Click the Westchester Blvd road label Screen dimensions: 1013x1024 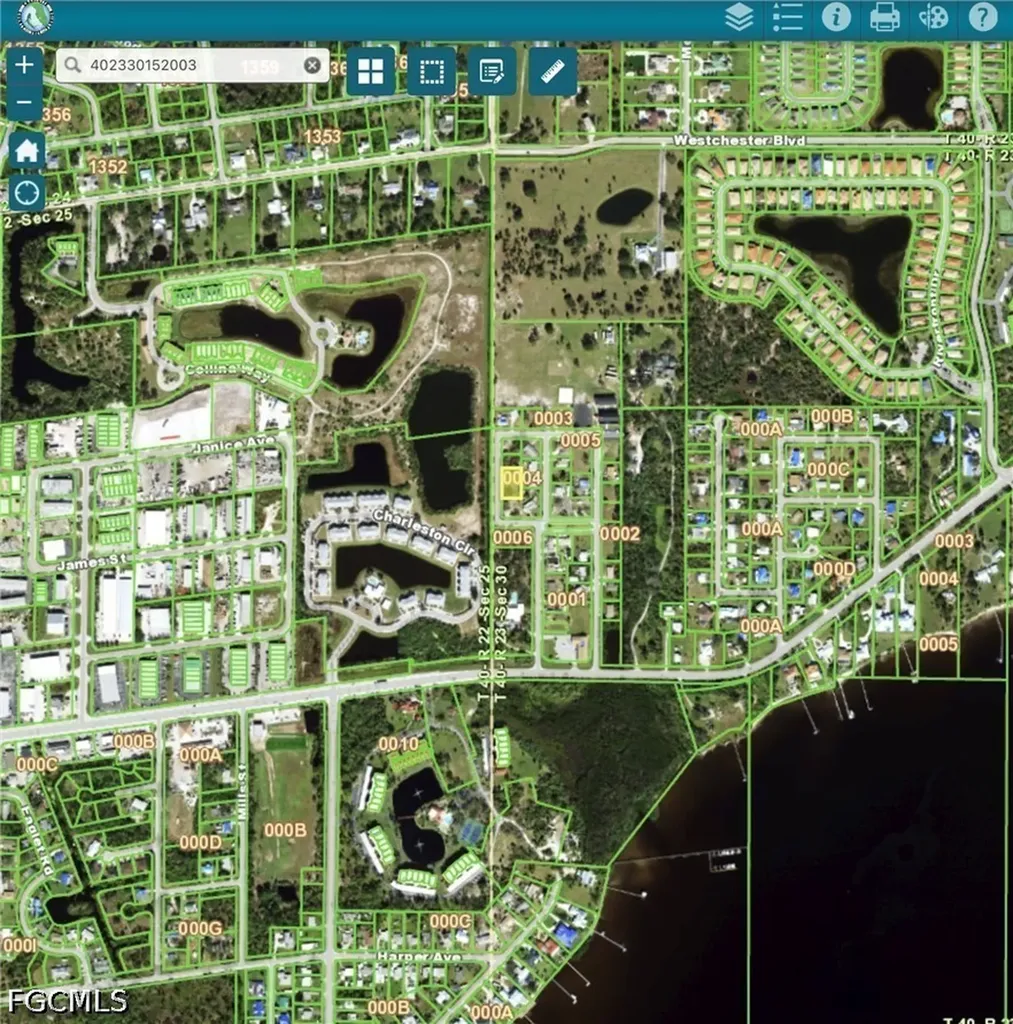point(739,140)
